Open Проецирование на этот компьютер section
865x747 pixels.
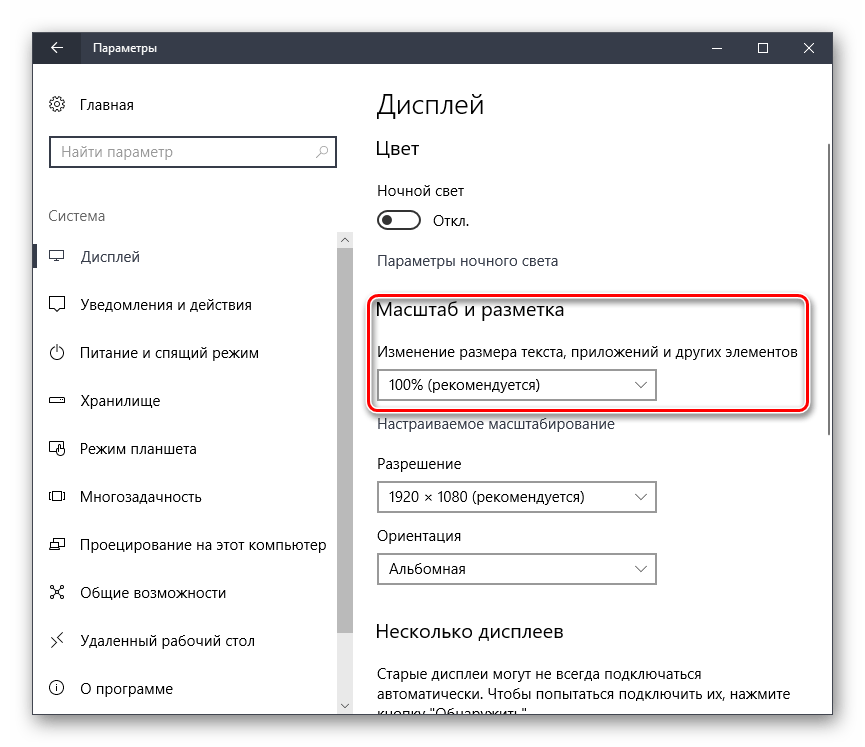(203, 545)
